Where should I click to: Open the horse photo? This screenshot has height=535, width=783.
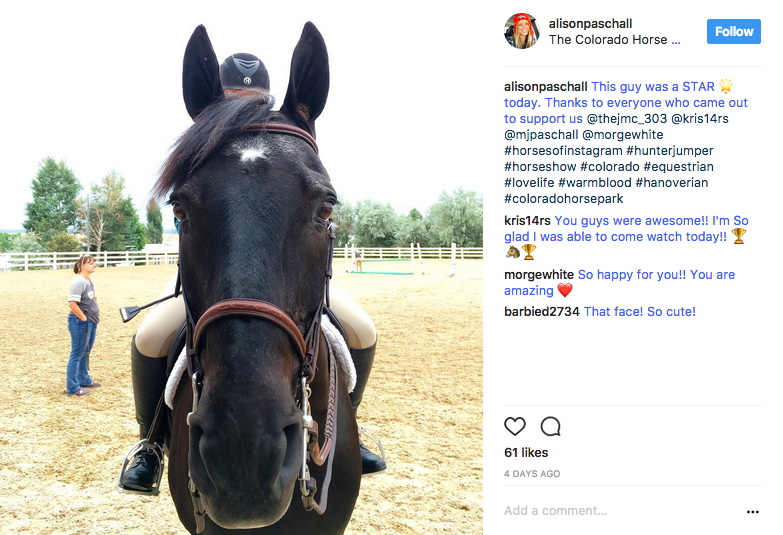242,268
